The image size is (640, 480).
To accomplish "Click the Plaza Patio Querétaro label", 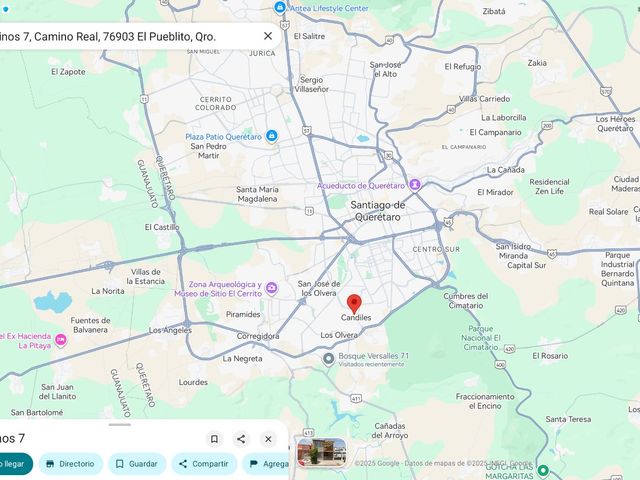I will (223, 137).
